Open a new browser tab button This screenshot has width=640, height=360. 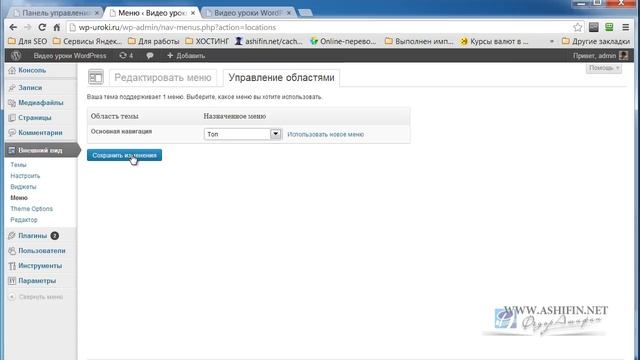[305, 13]
